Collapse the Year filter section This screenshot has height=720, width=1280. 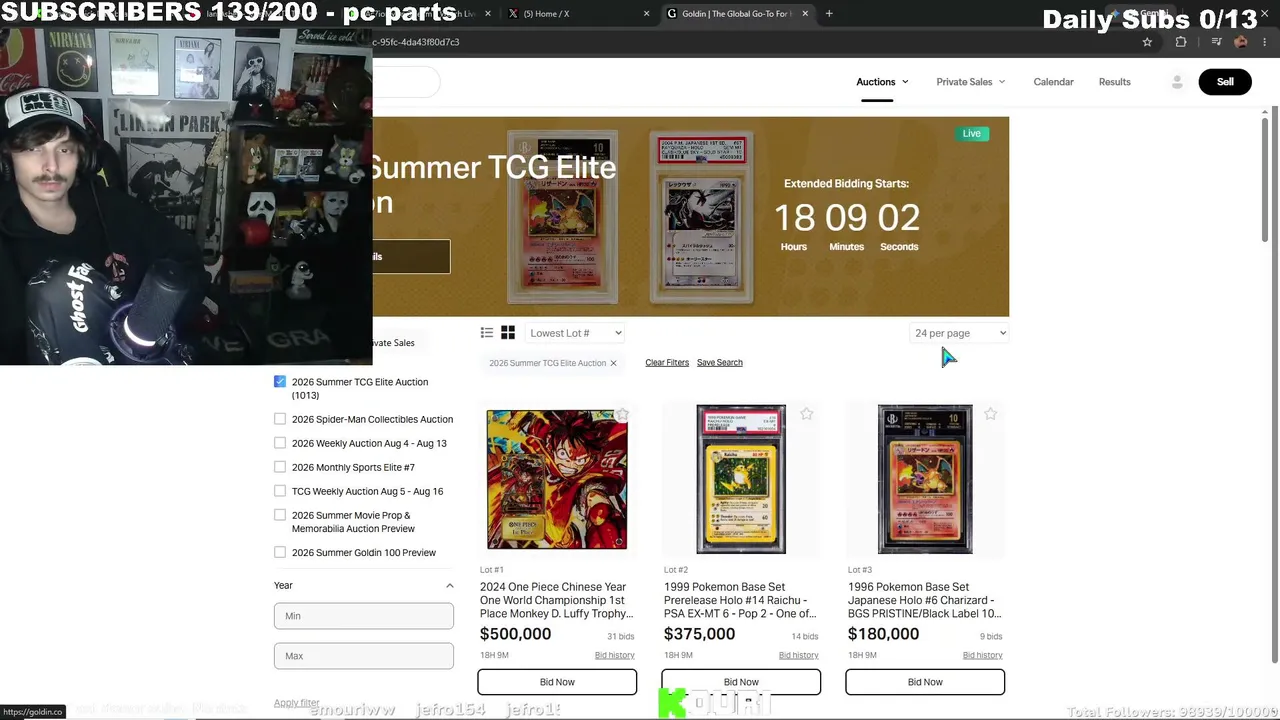click(x=449, y=586)
